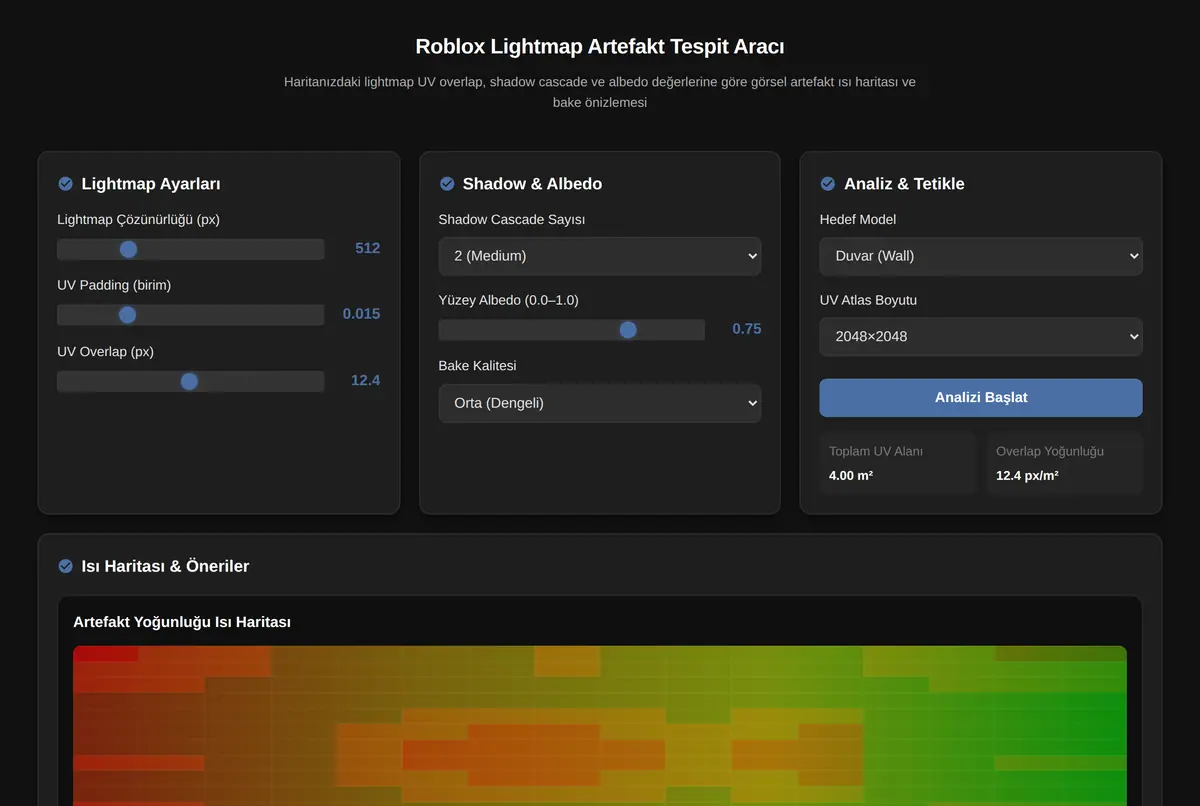Click the albedo value 0.75
The width and height of the screenshot is (1200, 806).
746,329
